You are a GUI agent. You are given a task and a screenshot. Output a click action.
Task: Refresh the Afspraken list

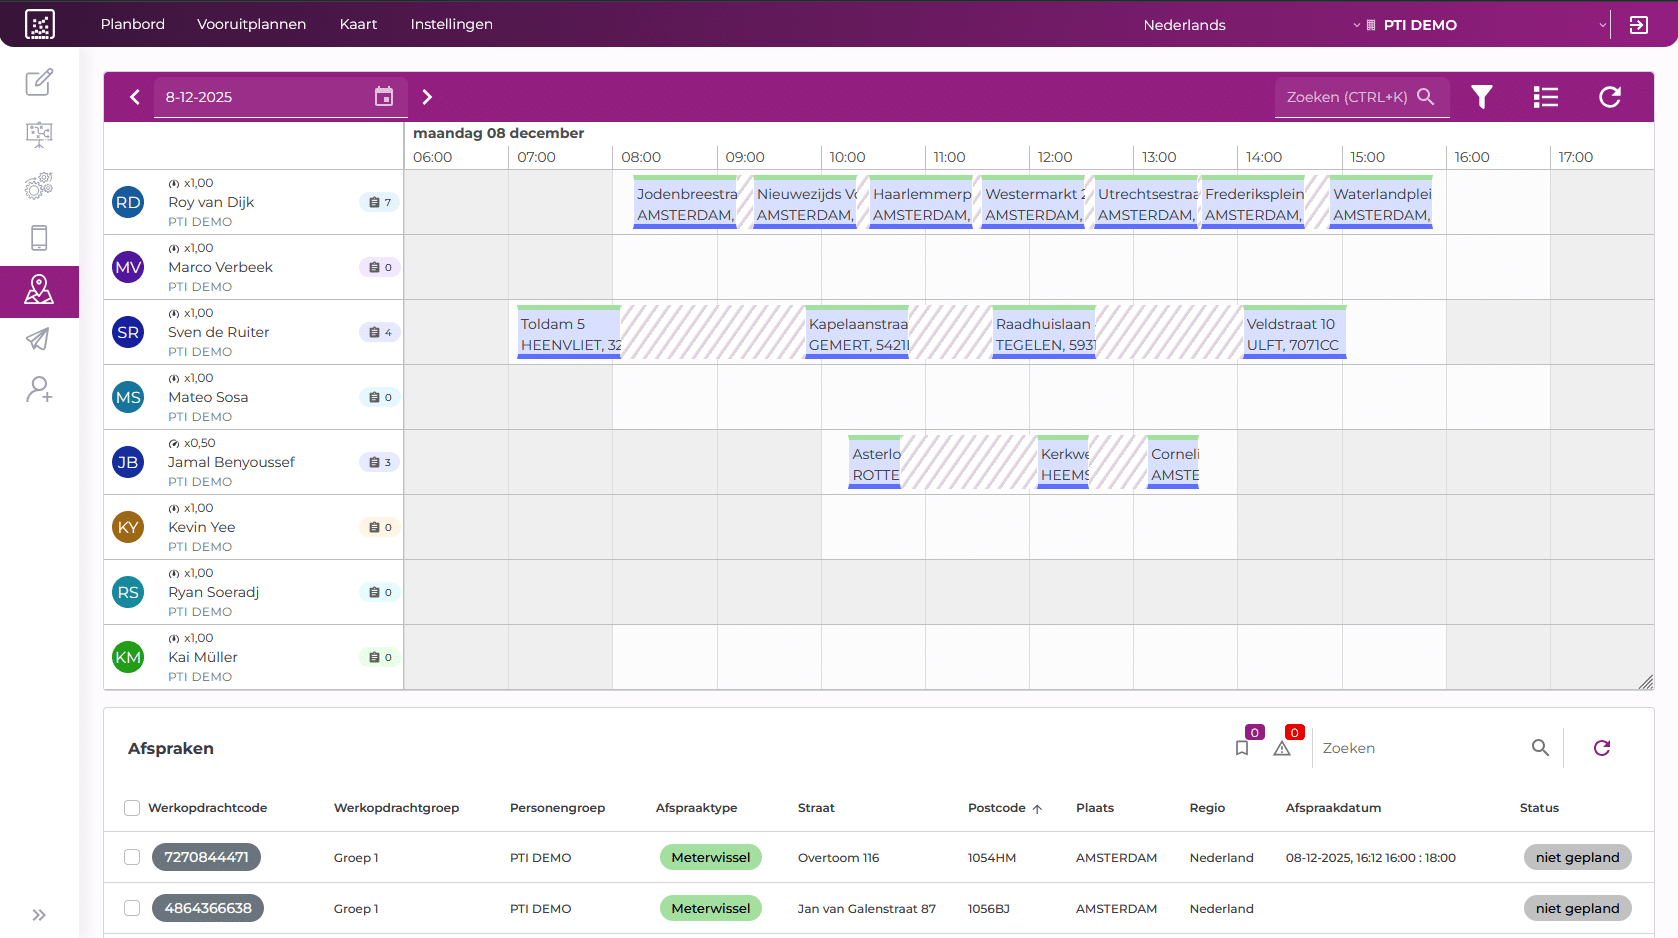click(1602, 748)
